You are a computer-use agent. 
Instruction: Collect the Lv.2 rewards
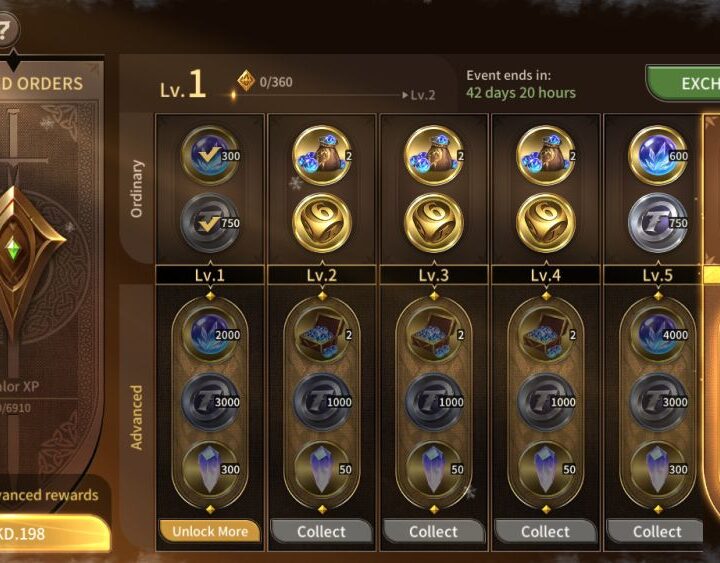coord(321,531)
